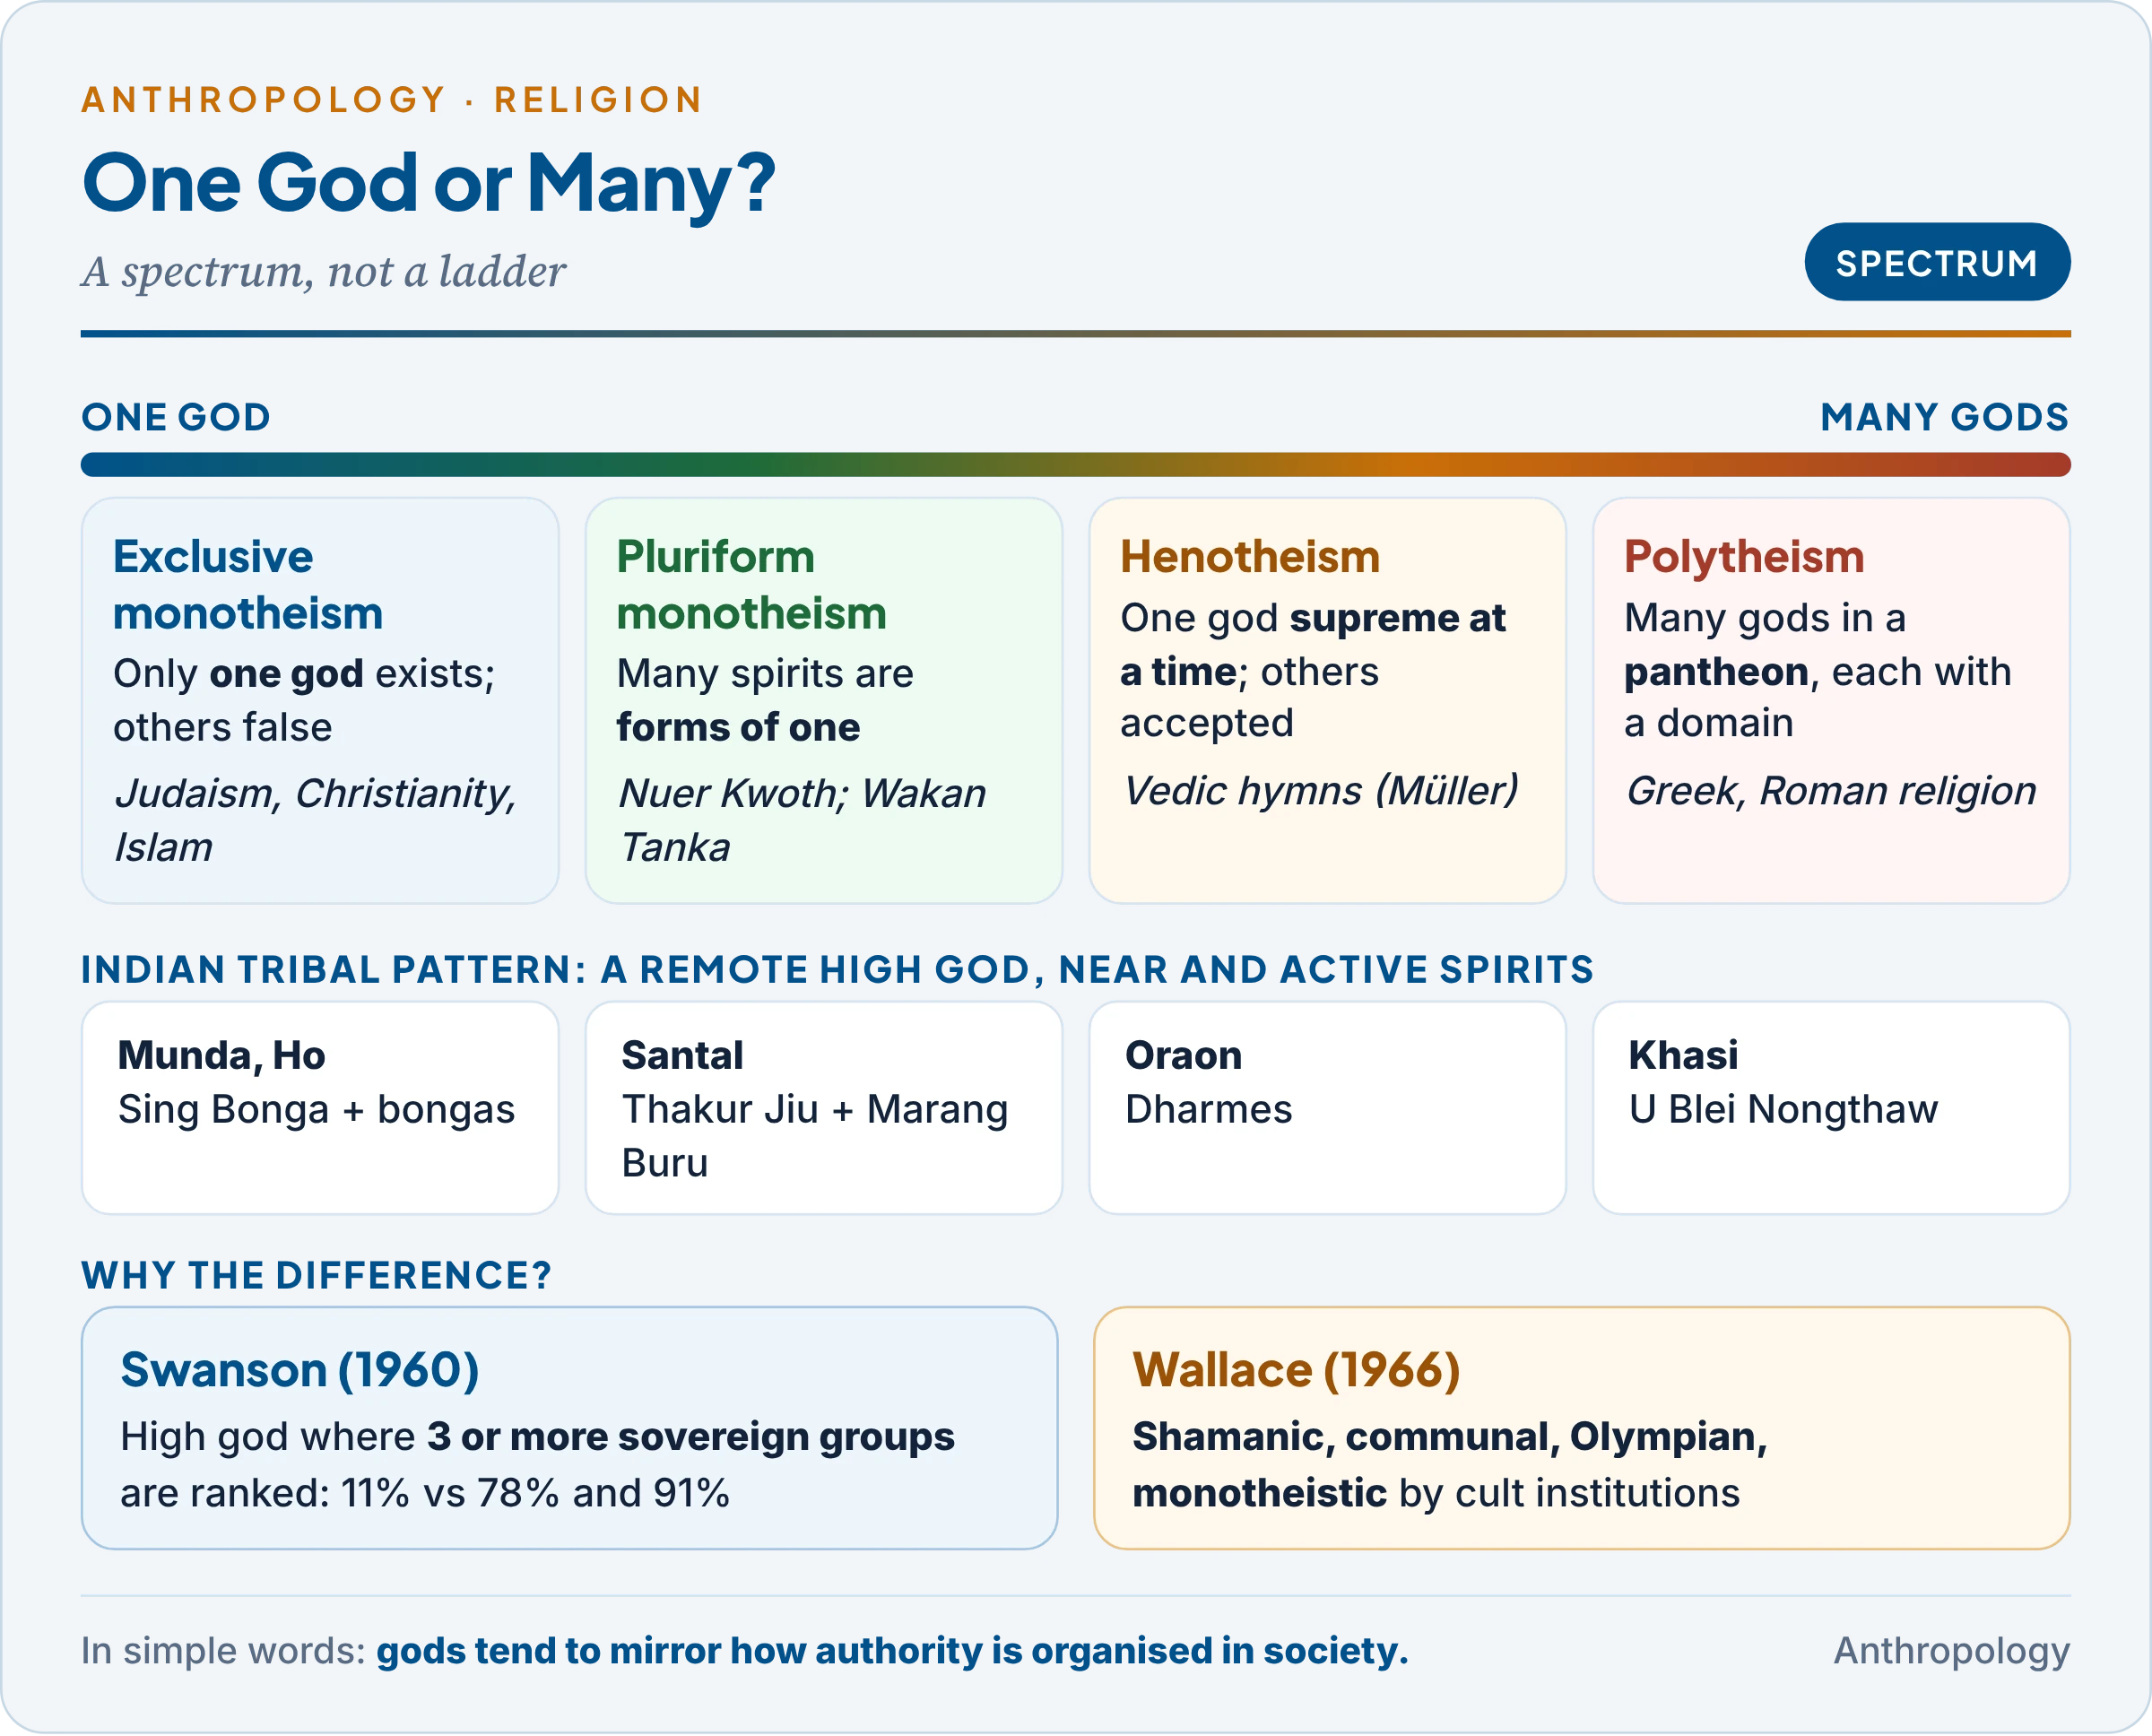Select the Khasi card title
The width and height of the screenshot is (2152, 1736).
click(x=1684, y=1056)
